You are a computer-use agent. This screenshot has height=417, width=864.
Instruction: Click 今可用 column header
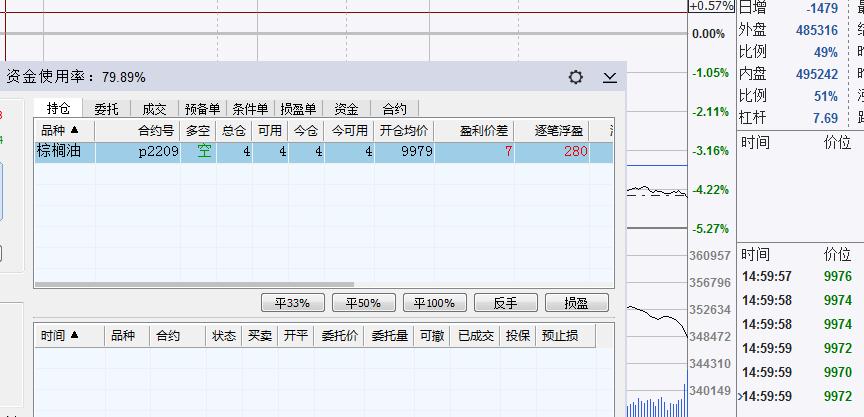pyautogui.click(x=349, y=131)
